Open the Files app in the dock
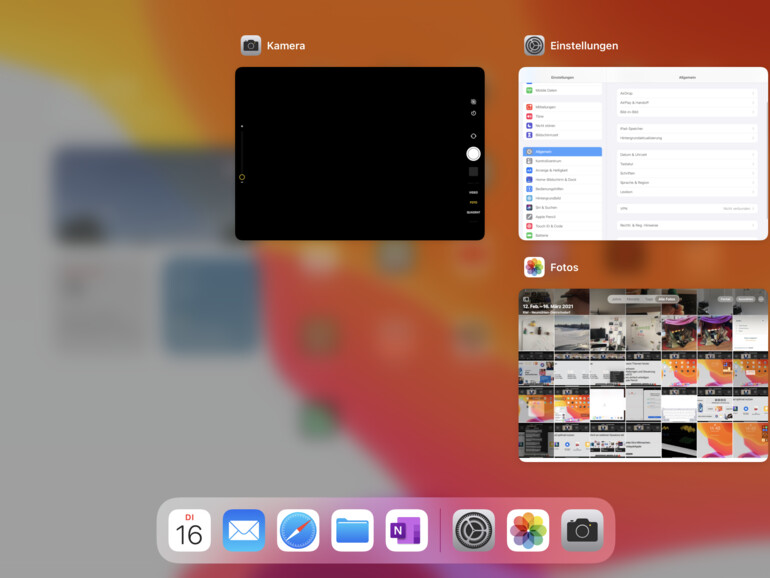Viewport: 770px width, 578px height. pos(352,530)
